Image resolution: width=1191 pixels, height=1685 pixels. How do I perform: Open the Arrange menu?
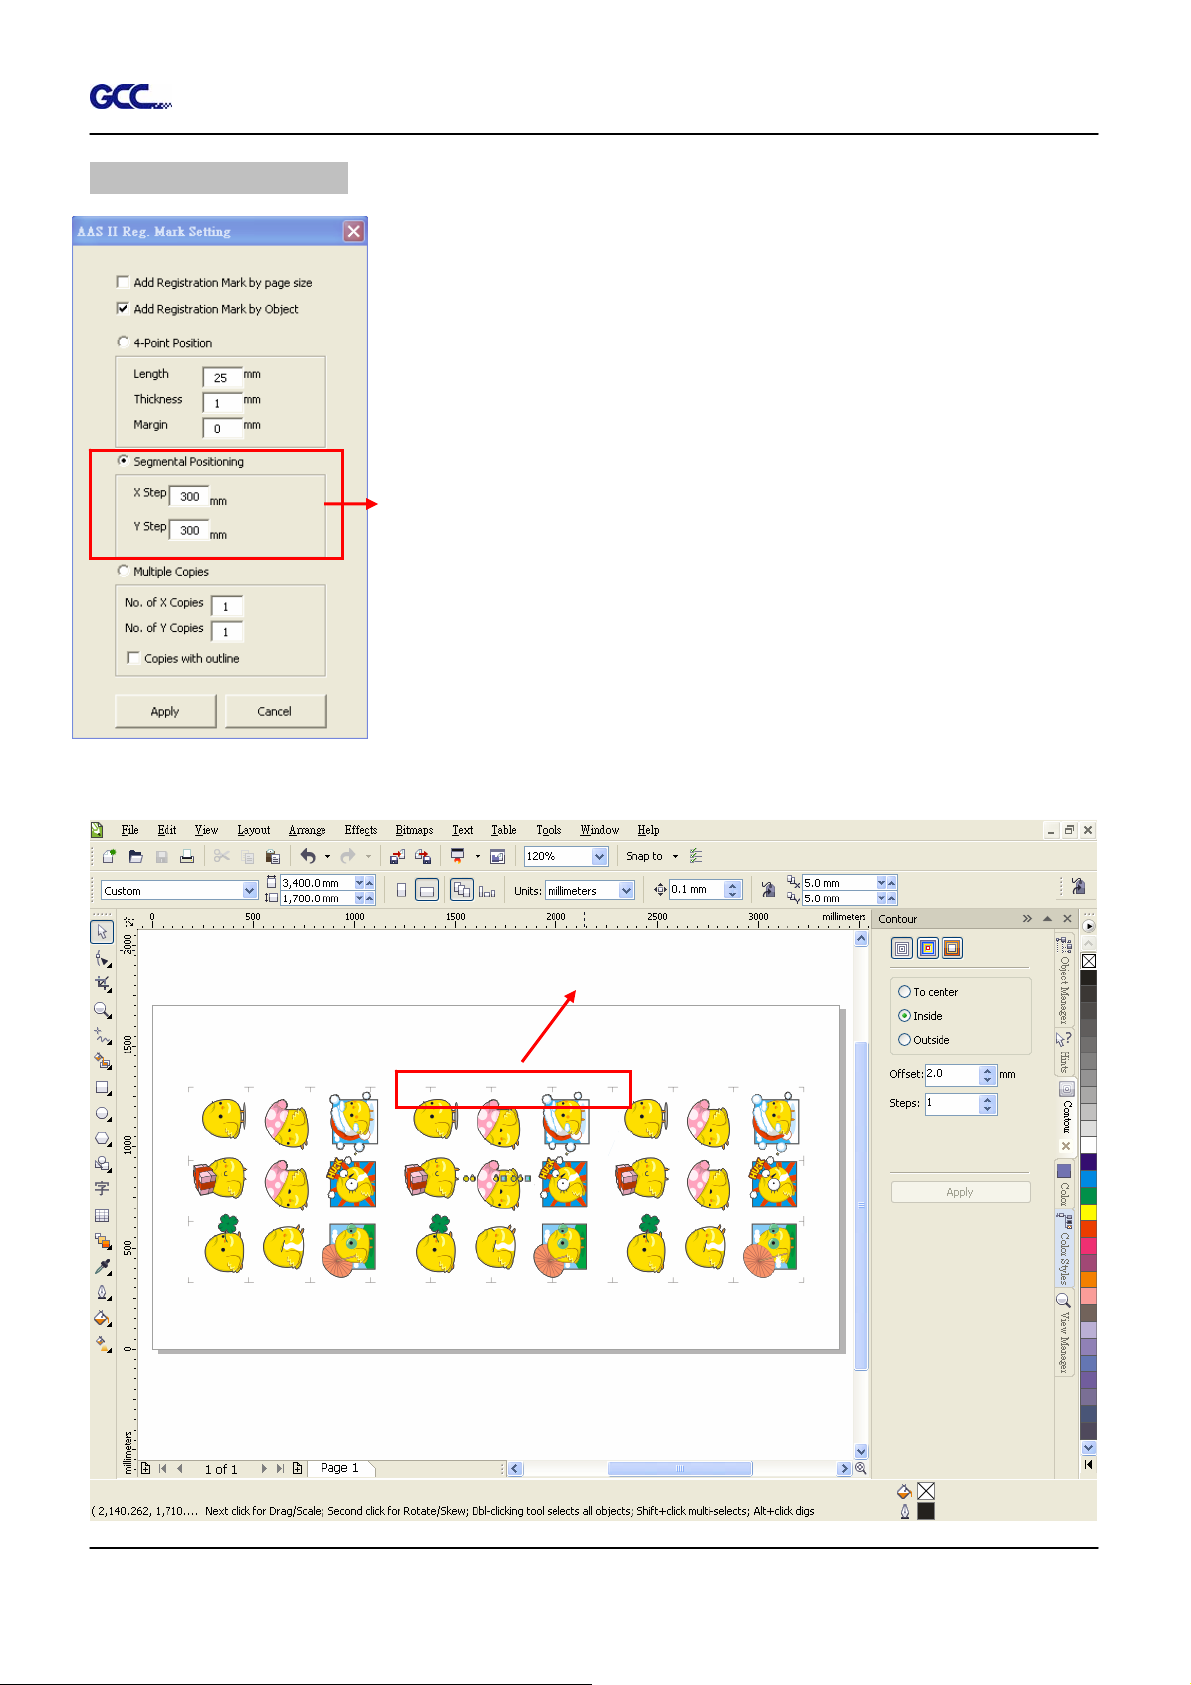pyautogui.click(x=307, y=830)
